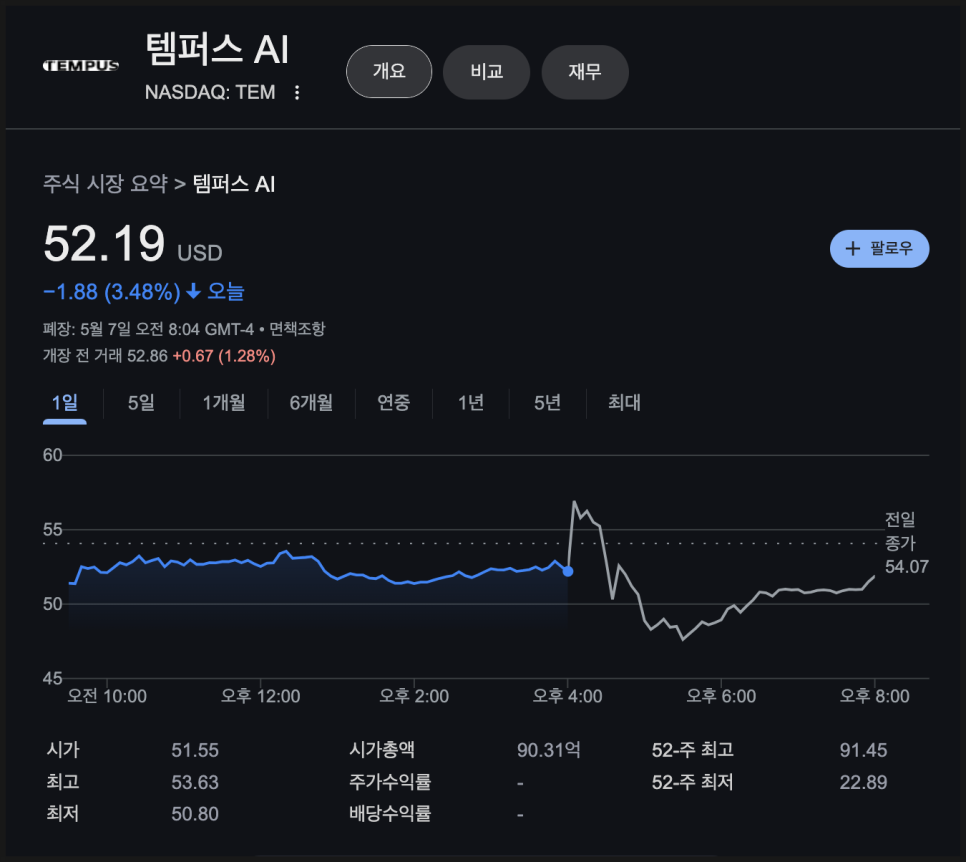The image size is (966, 862).
Task: Click the 52-주 최고 value 91.45
Action: point(863,750)
